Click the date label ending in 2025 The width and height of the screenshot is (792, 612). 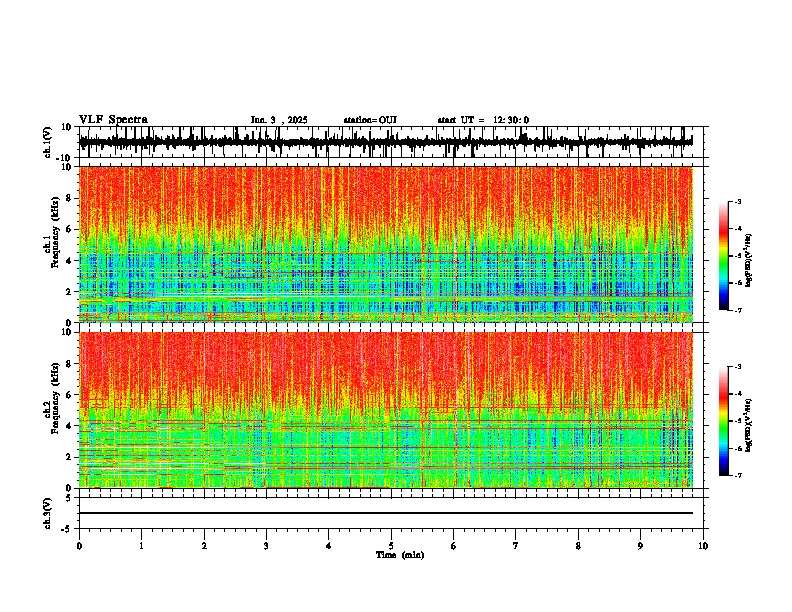click(x=279, y=120)
